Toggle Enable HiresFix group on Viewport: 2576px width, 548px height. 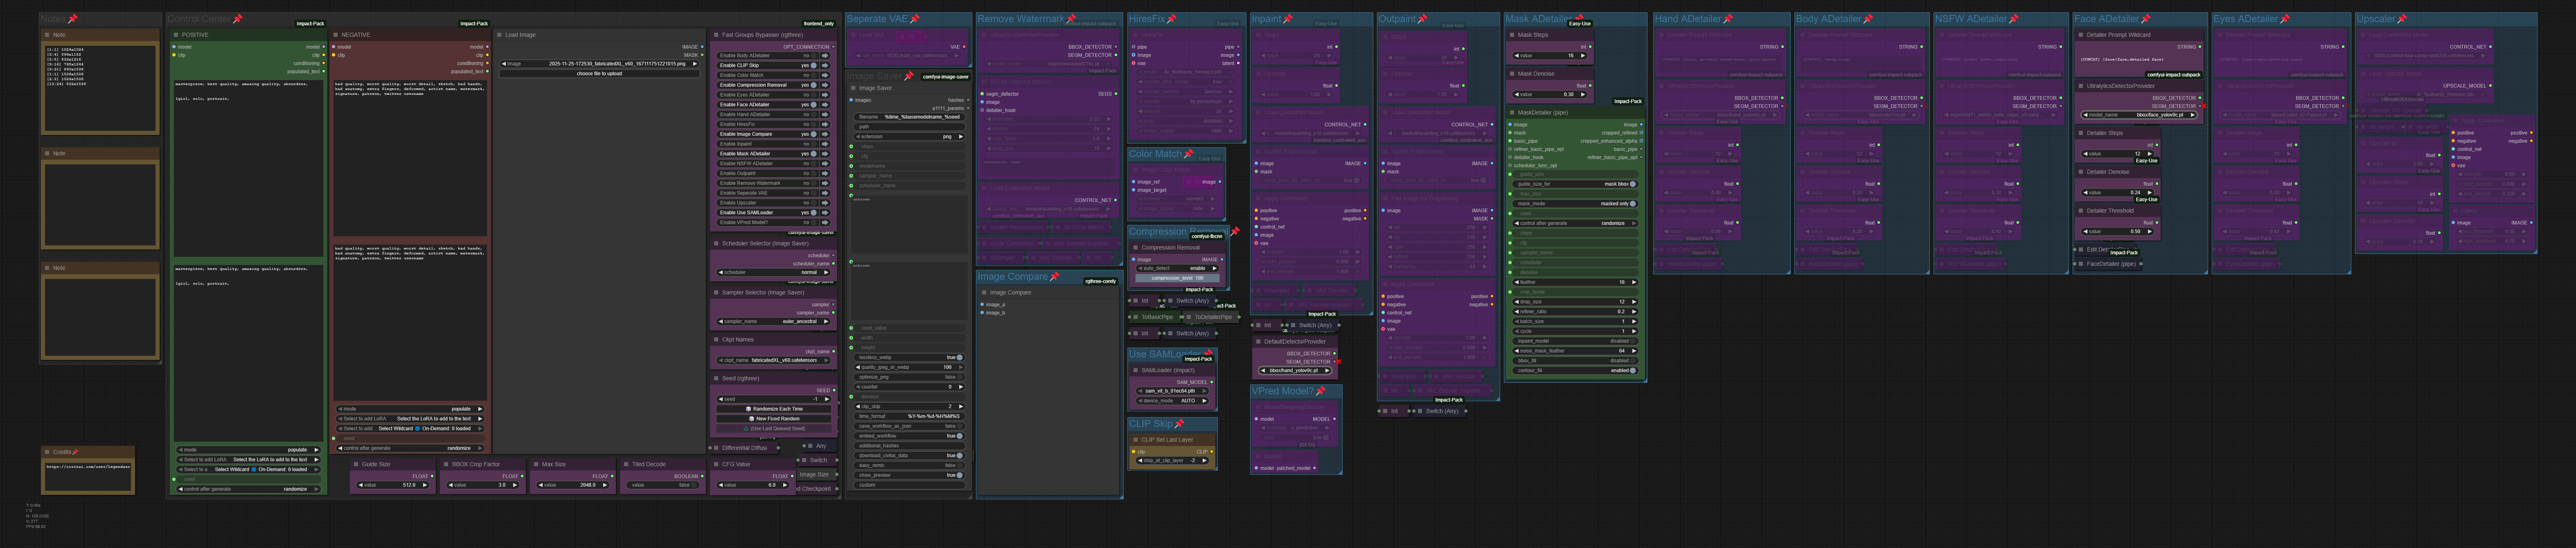(x=813, y=124)
